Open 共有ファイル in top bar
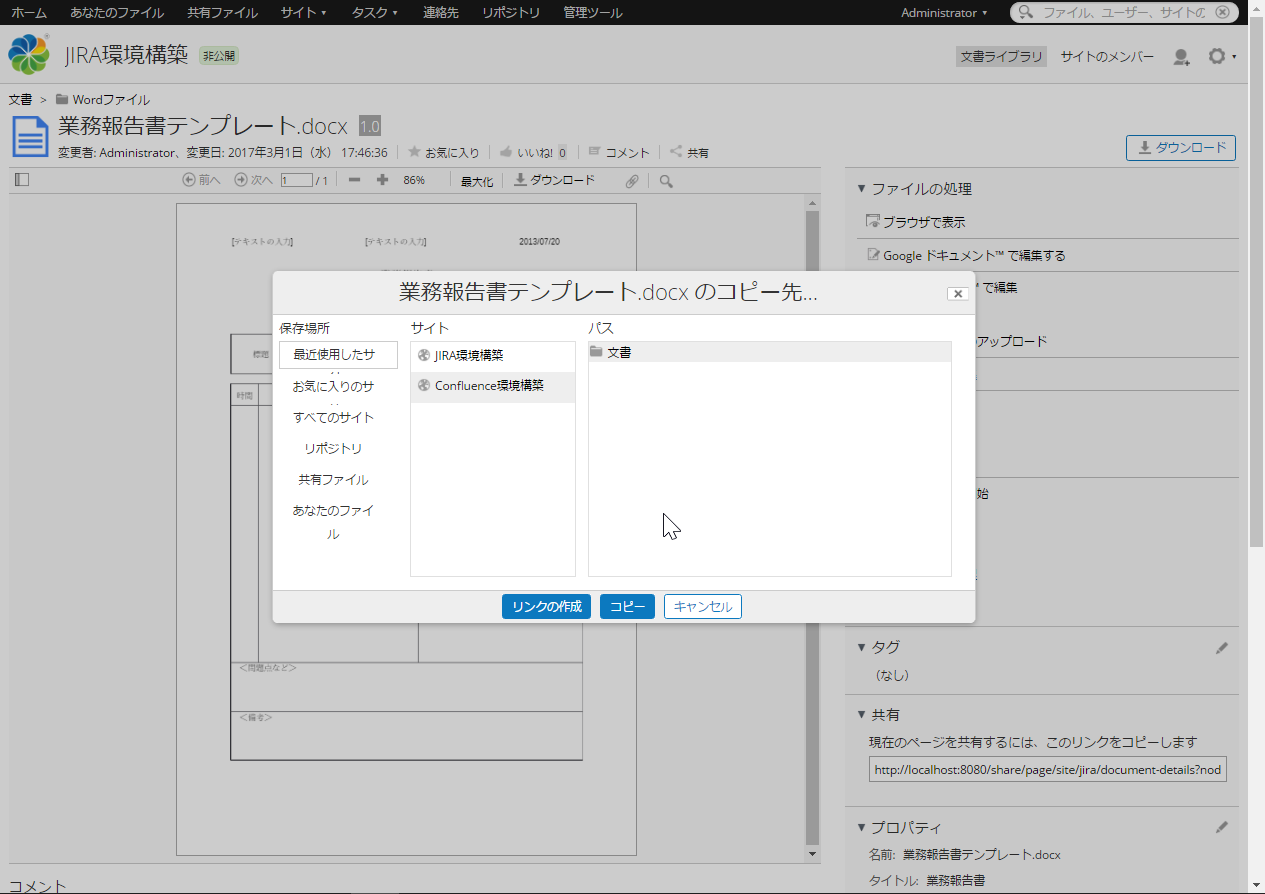This screenshot has height=894, width=1265. 222,13
